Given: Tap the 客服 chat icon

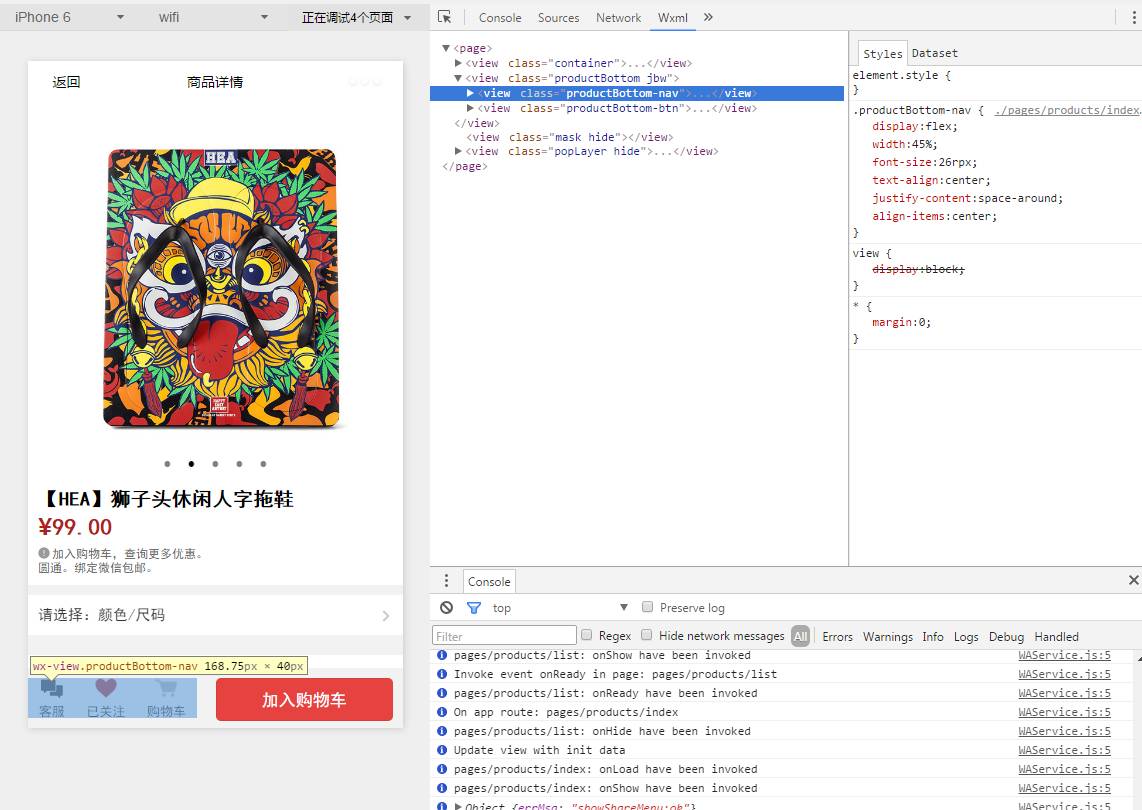Looking at the screenshot, I should pos(52,687).
